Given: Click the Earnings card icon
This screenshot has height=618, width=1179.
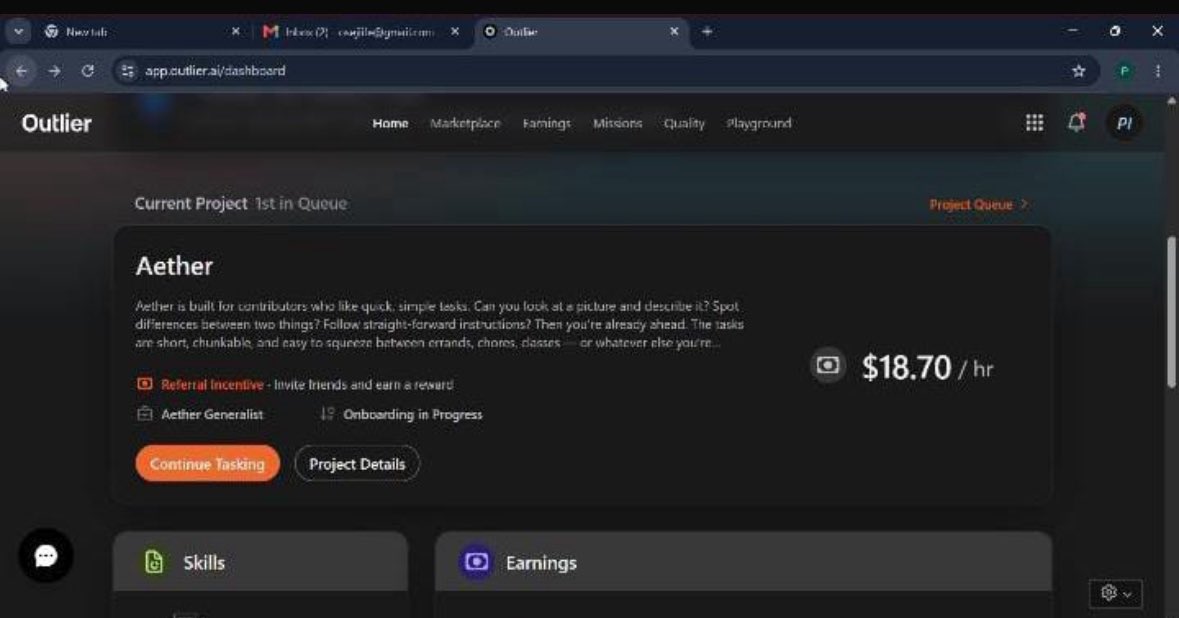Looking at the screenshot, I should pyautogui.click(x=476, y=562).
